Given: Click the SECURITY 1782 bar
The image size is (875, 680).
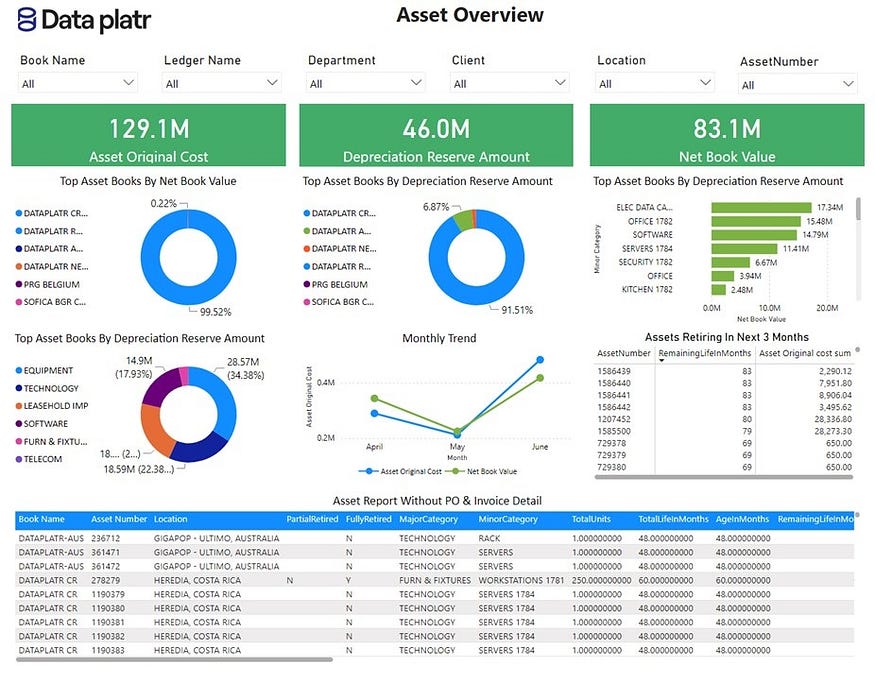Looking at the screenshot, I should click(x=730, y=262).
